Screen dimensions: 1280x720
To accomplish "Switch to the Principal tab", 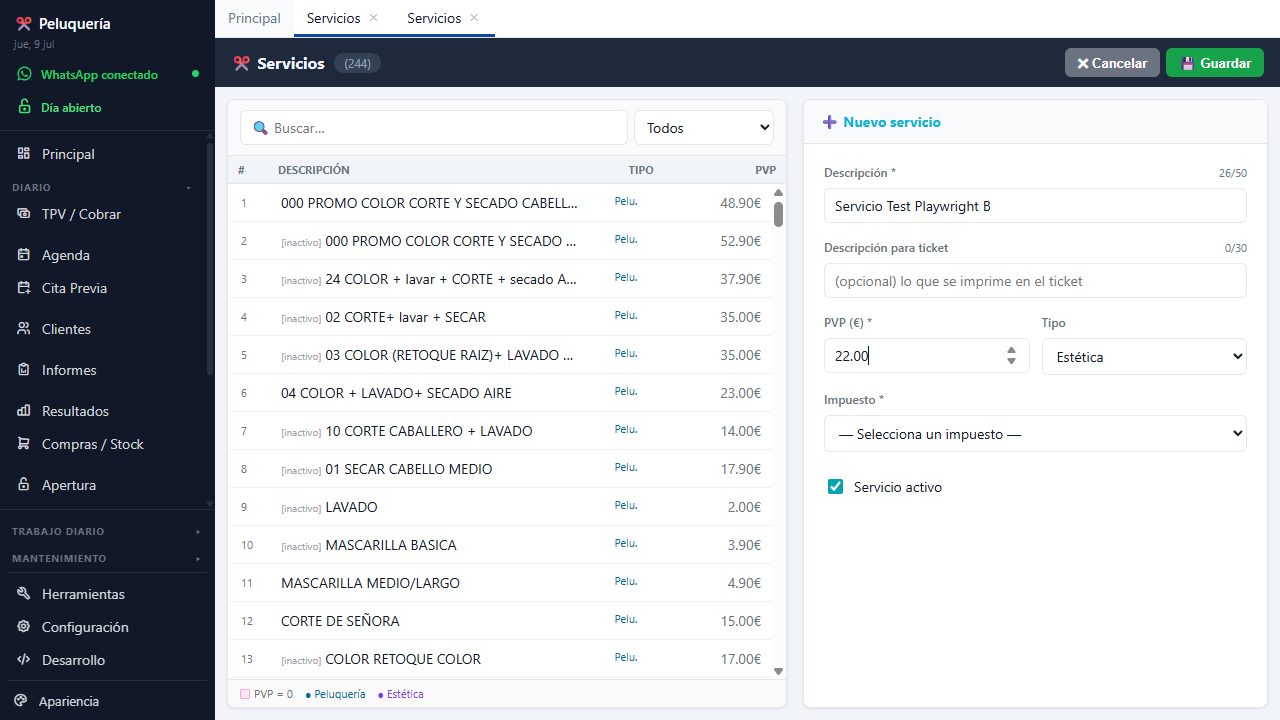I will [x=254, y=18].
